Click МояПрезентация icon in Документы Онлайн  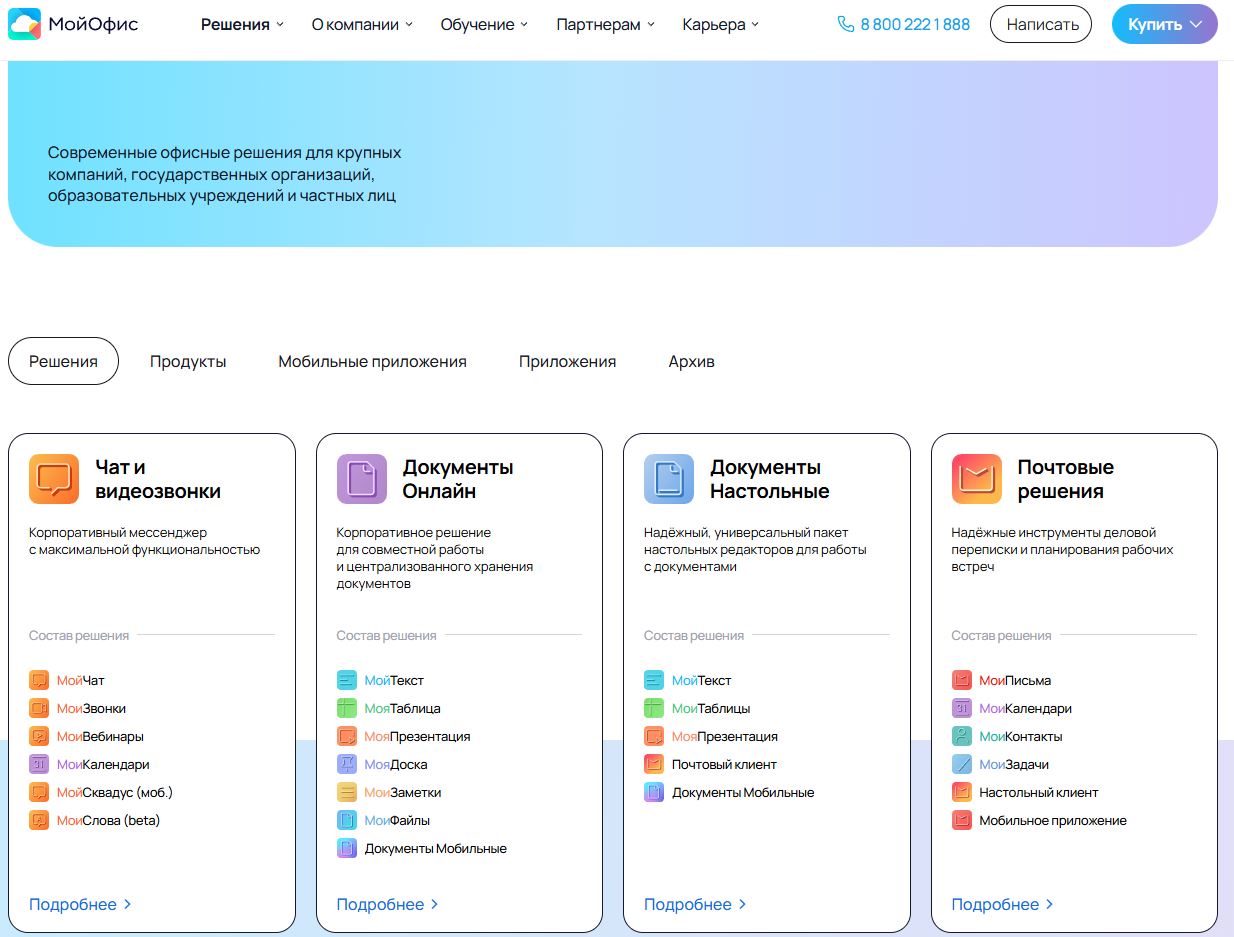click(347, 736)
